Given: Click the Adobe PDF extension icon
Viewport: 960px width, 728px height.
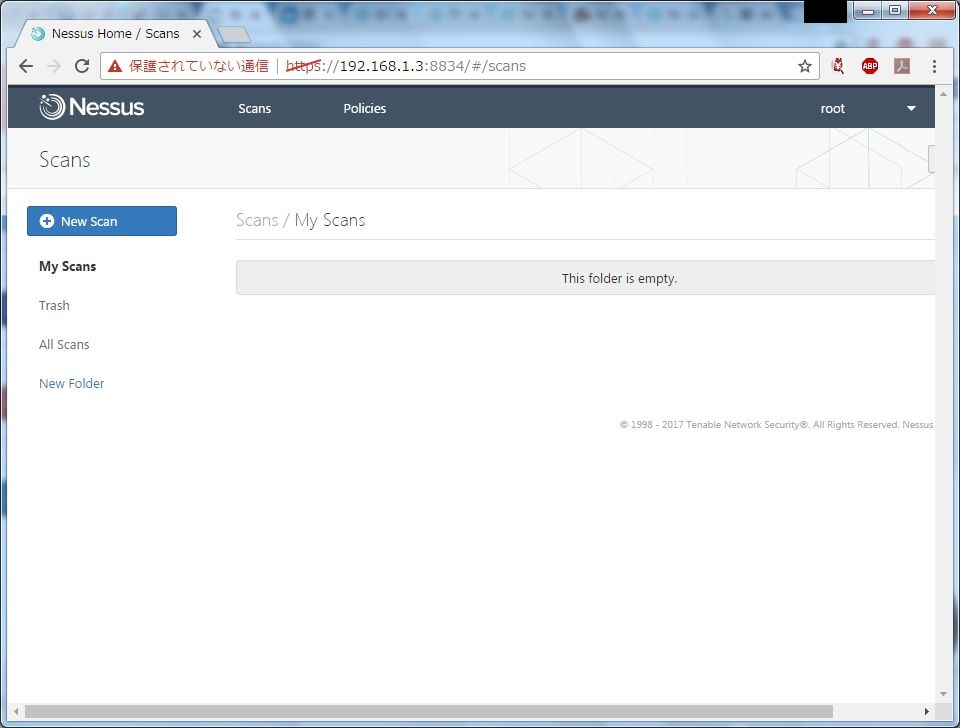Looking at the screenshot, I should pos(902,66).
